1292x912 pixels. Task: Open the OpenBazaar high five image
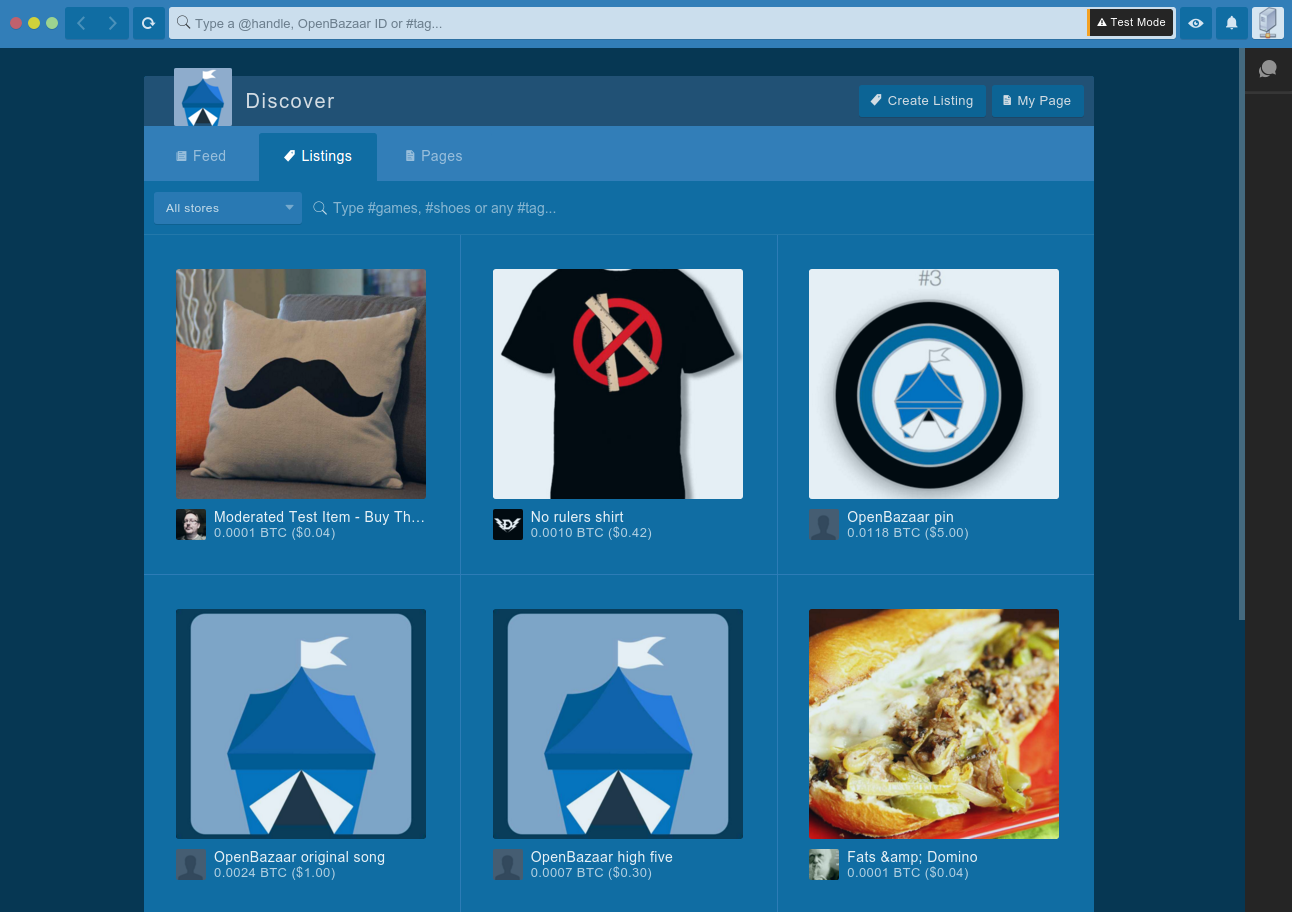(x=618, y=724)
